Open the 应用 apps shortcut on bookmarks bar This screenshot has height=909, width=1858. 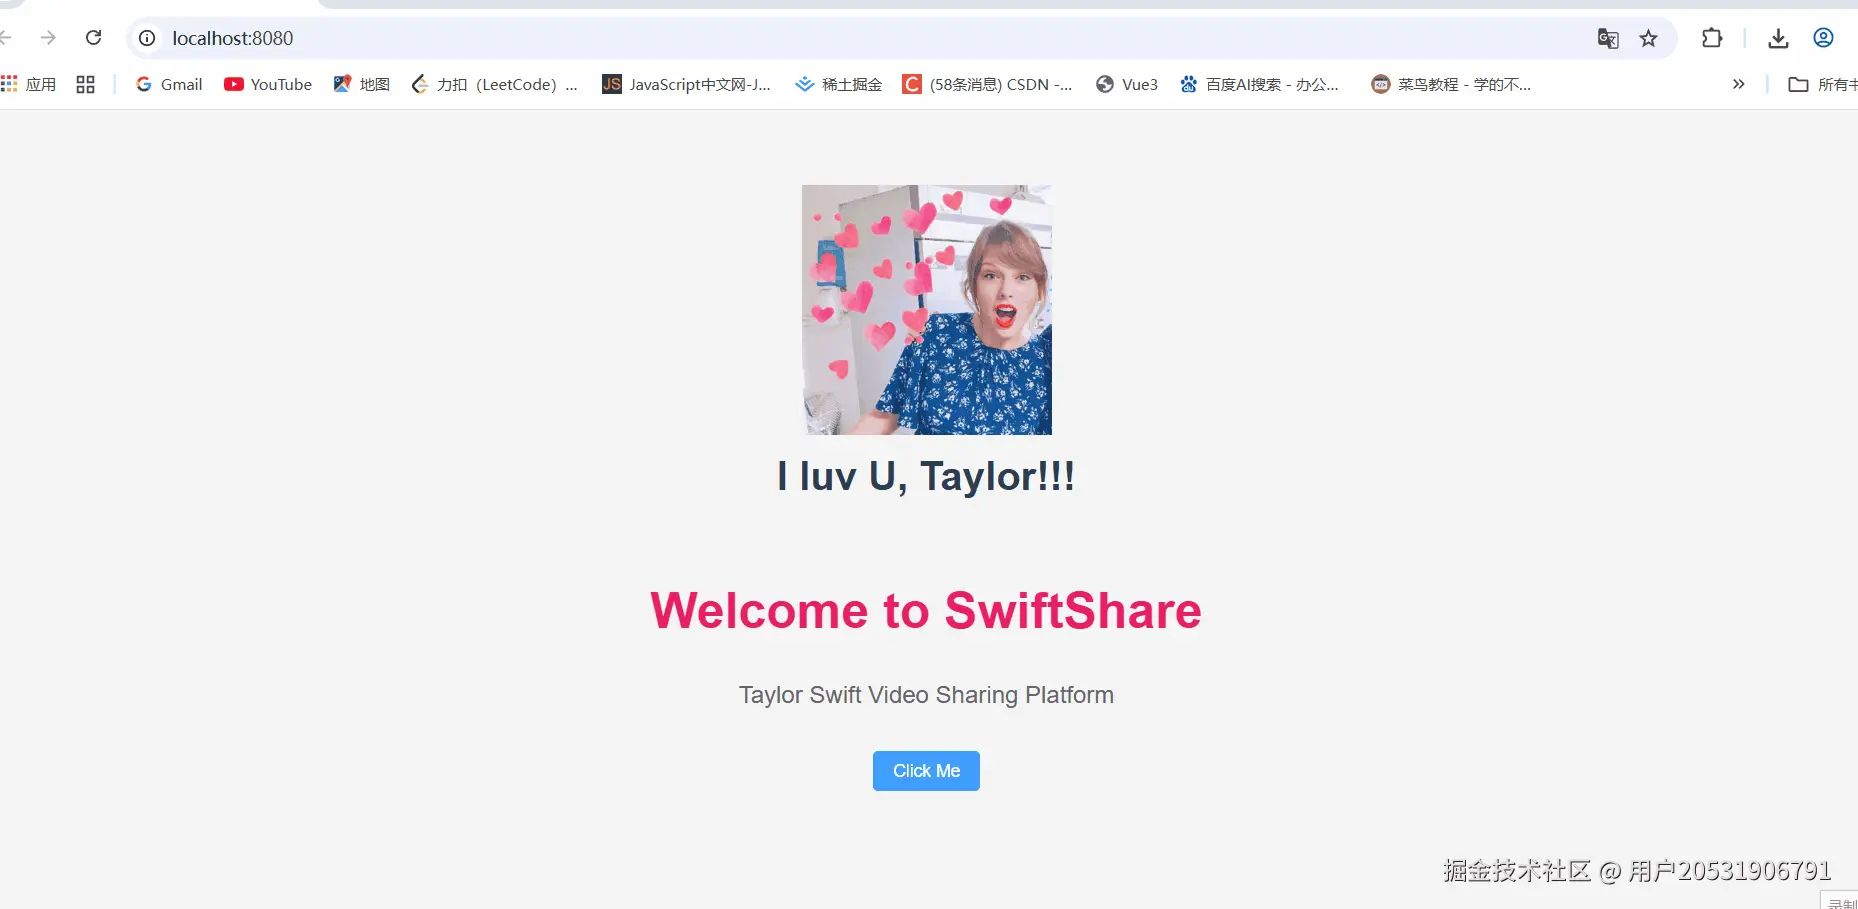coord(30,84)
